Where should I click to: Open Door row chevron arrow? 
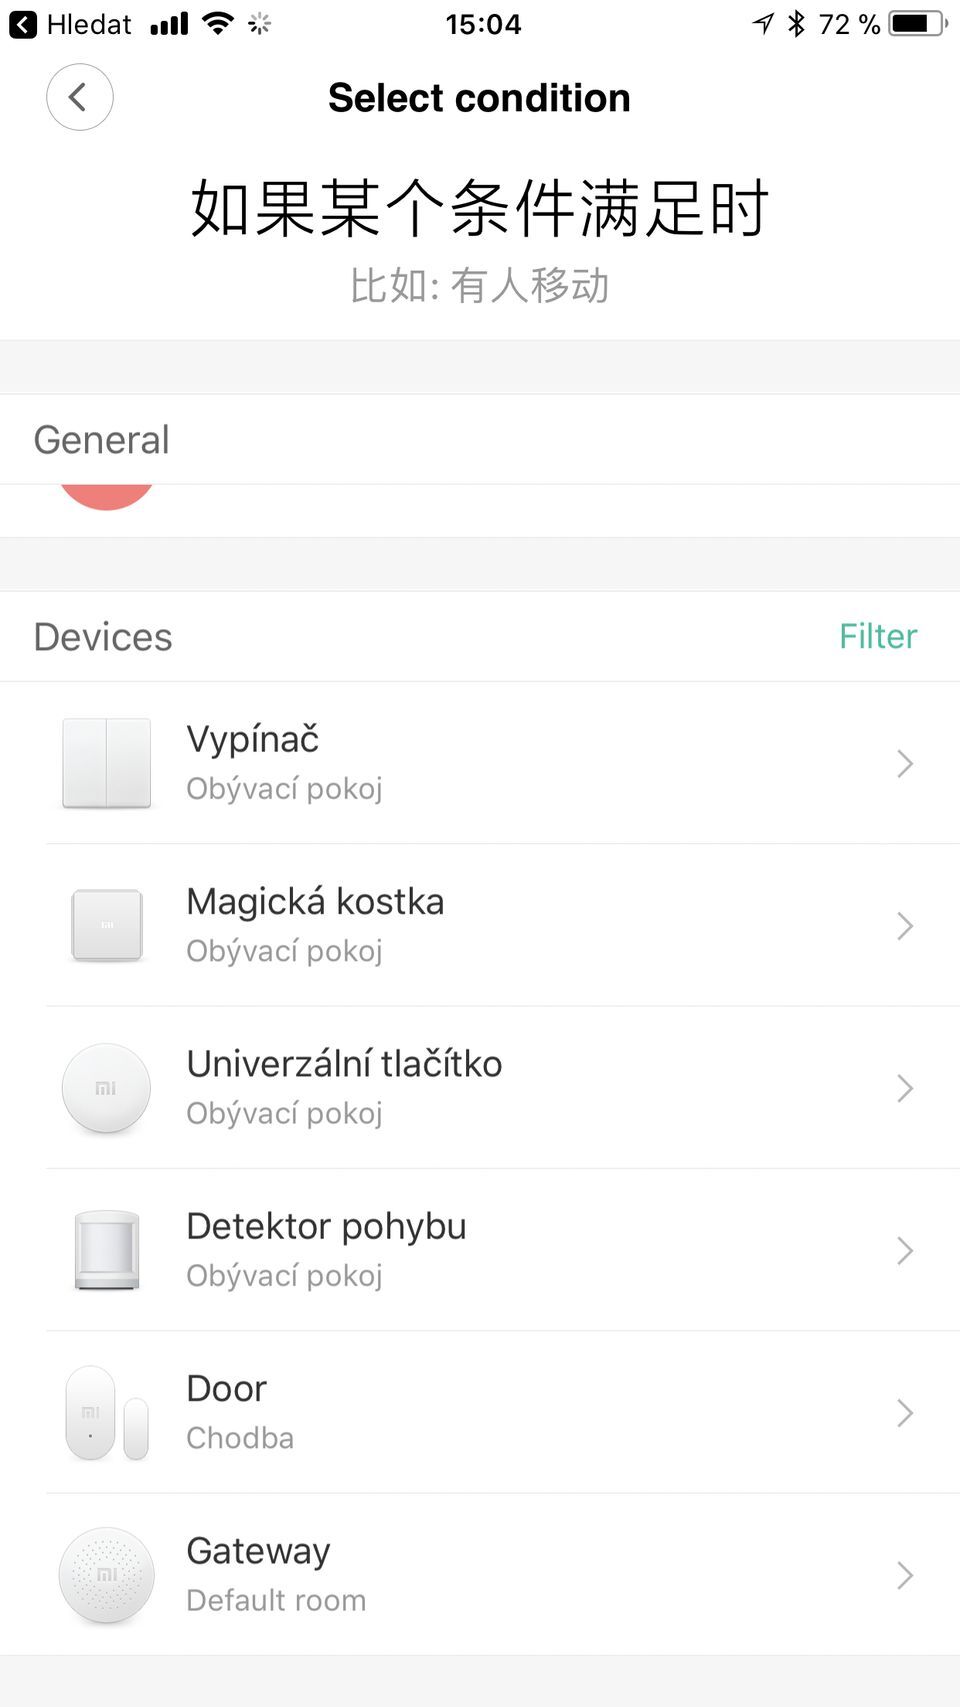[x=905, y=1413]
